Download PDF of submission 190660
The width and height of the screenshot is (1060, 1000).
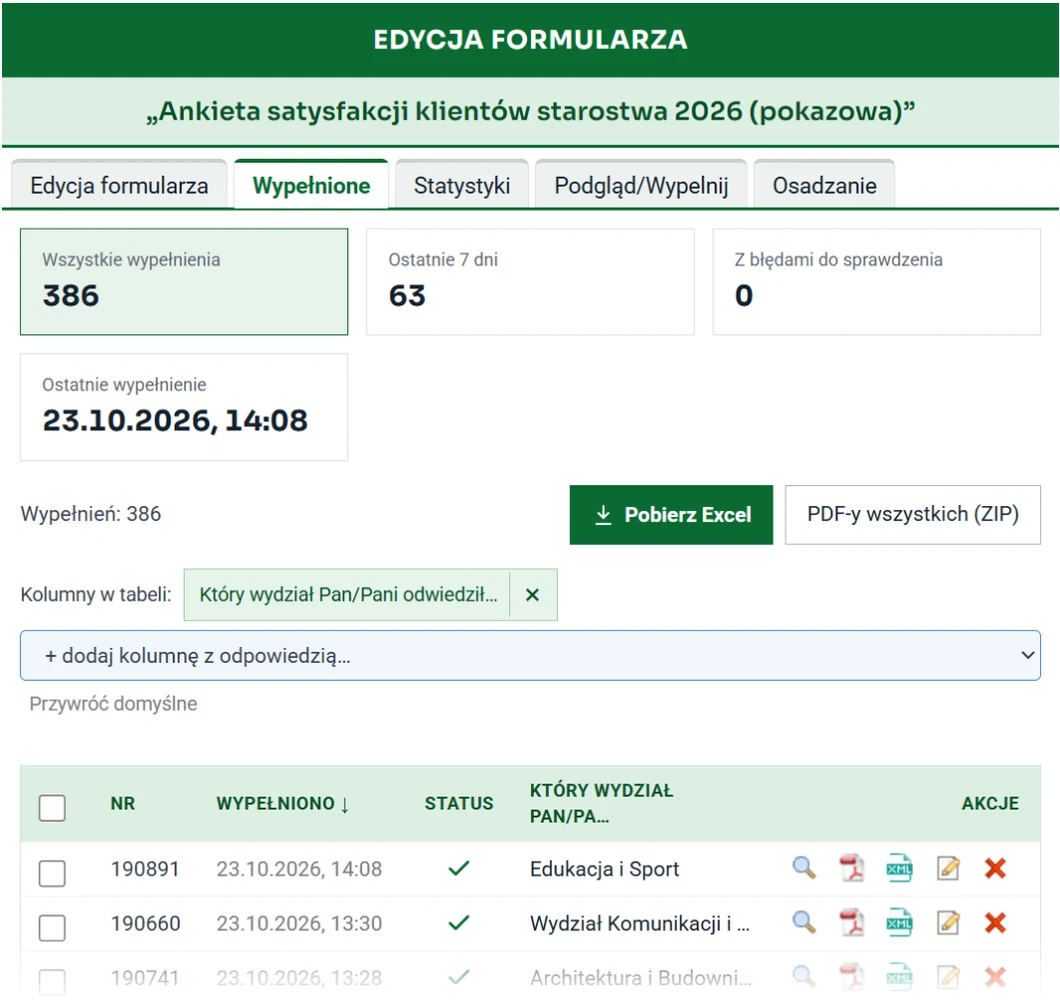[851, 922]
